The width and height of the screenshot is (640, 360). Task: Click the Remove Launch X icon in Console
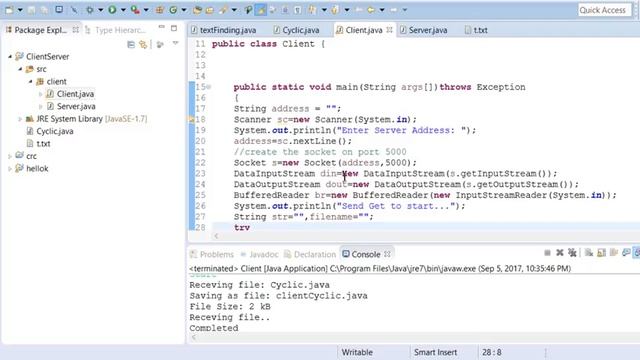click(560, 253)
